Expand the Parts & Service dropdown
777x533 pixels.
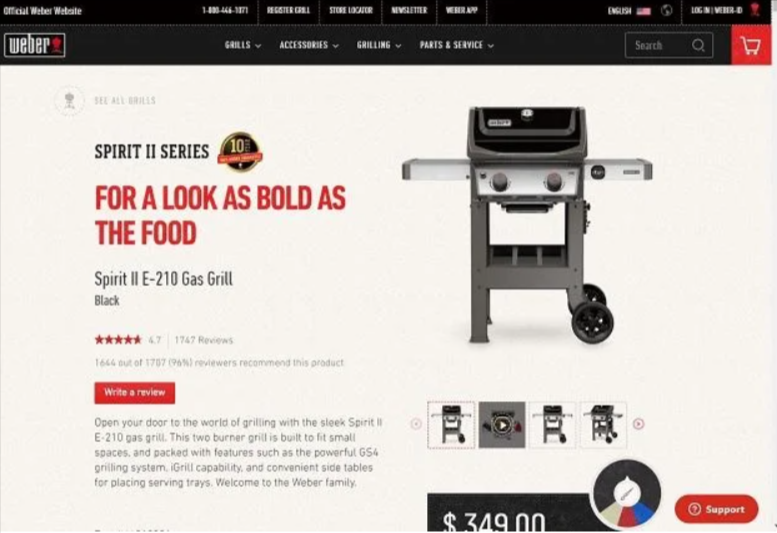pyautogui.click(x=456, y=45)
